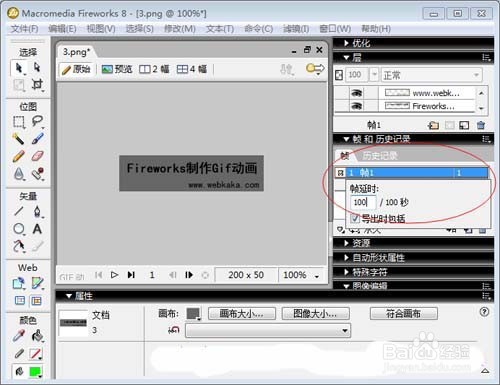
Task: Open the Filters menu
Action: 296,29
